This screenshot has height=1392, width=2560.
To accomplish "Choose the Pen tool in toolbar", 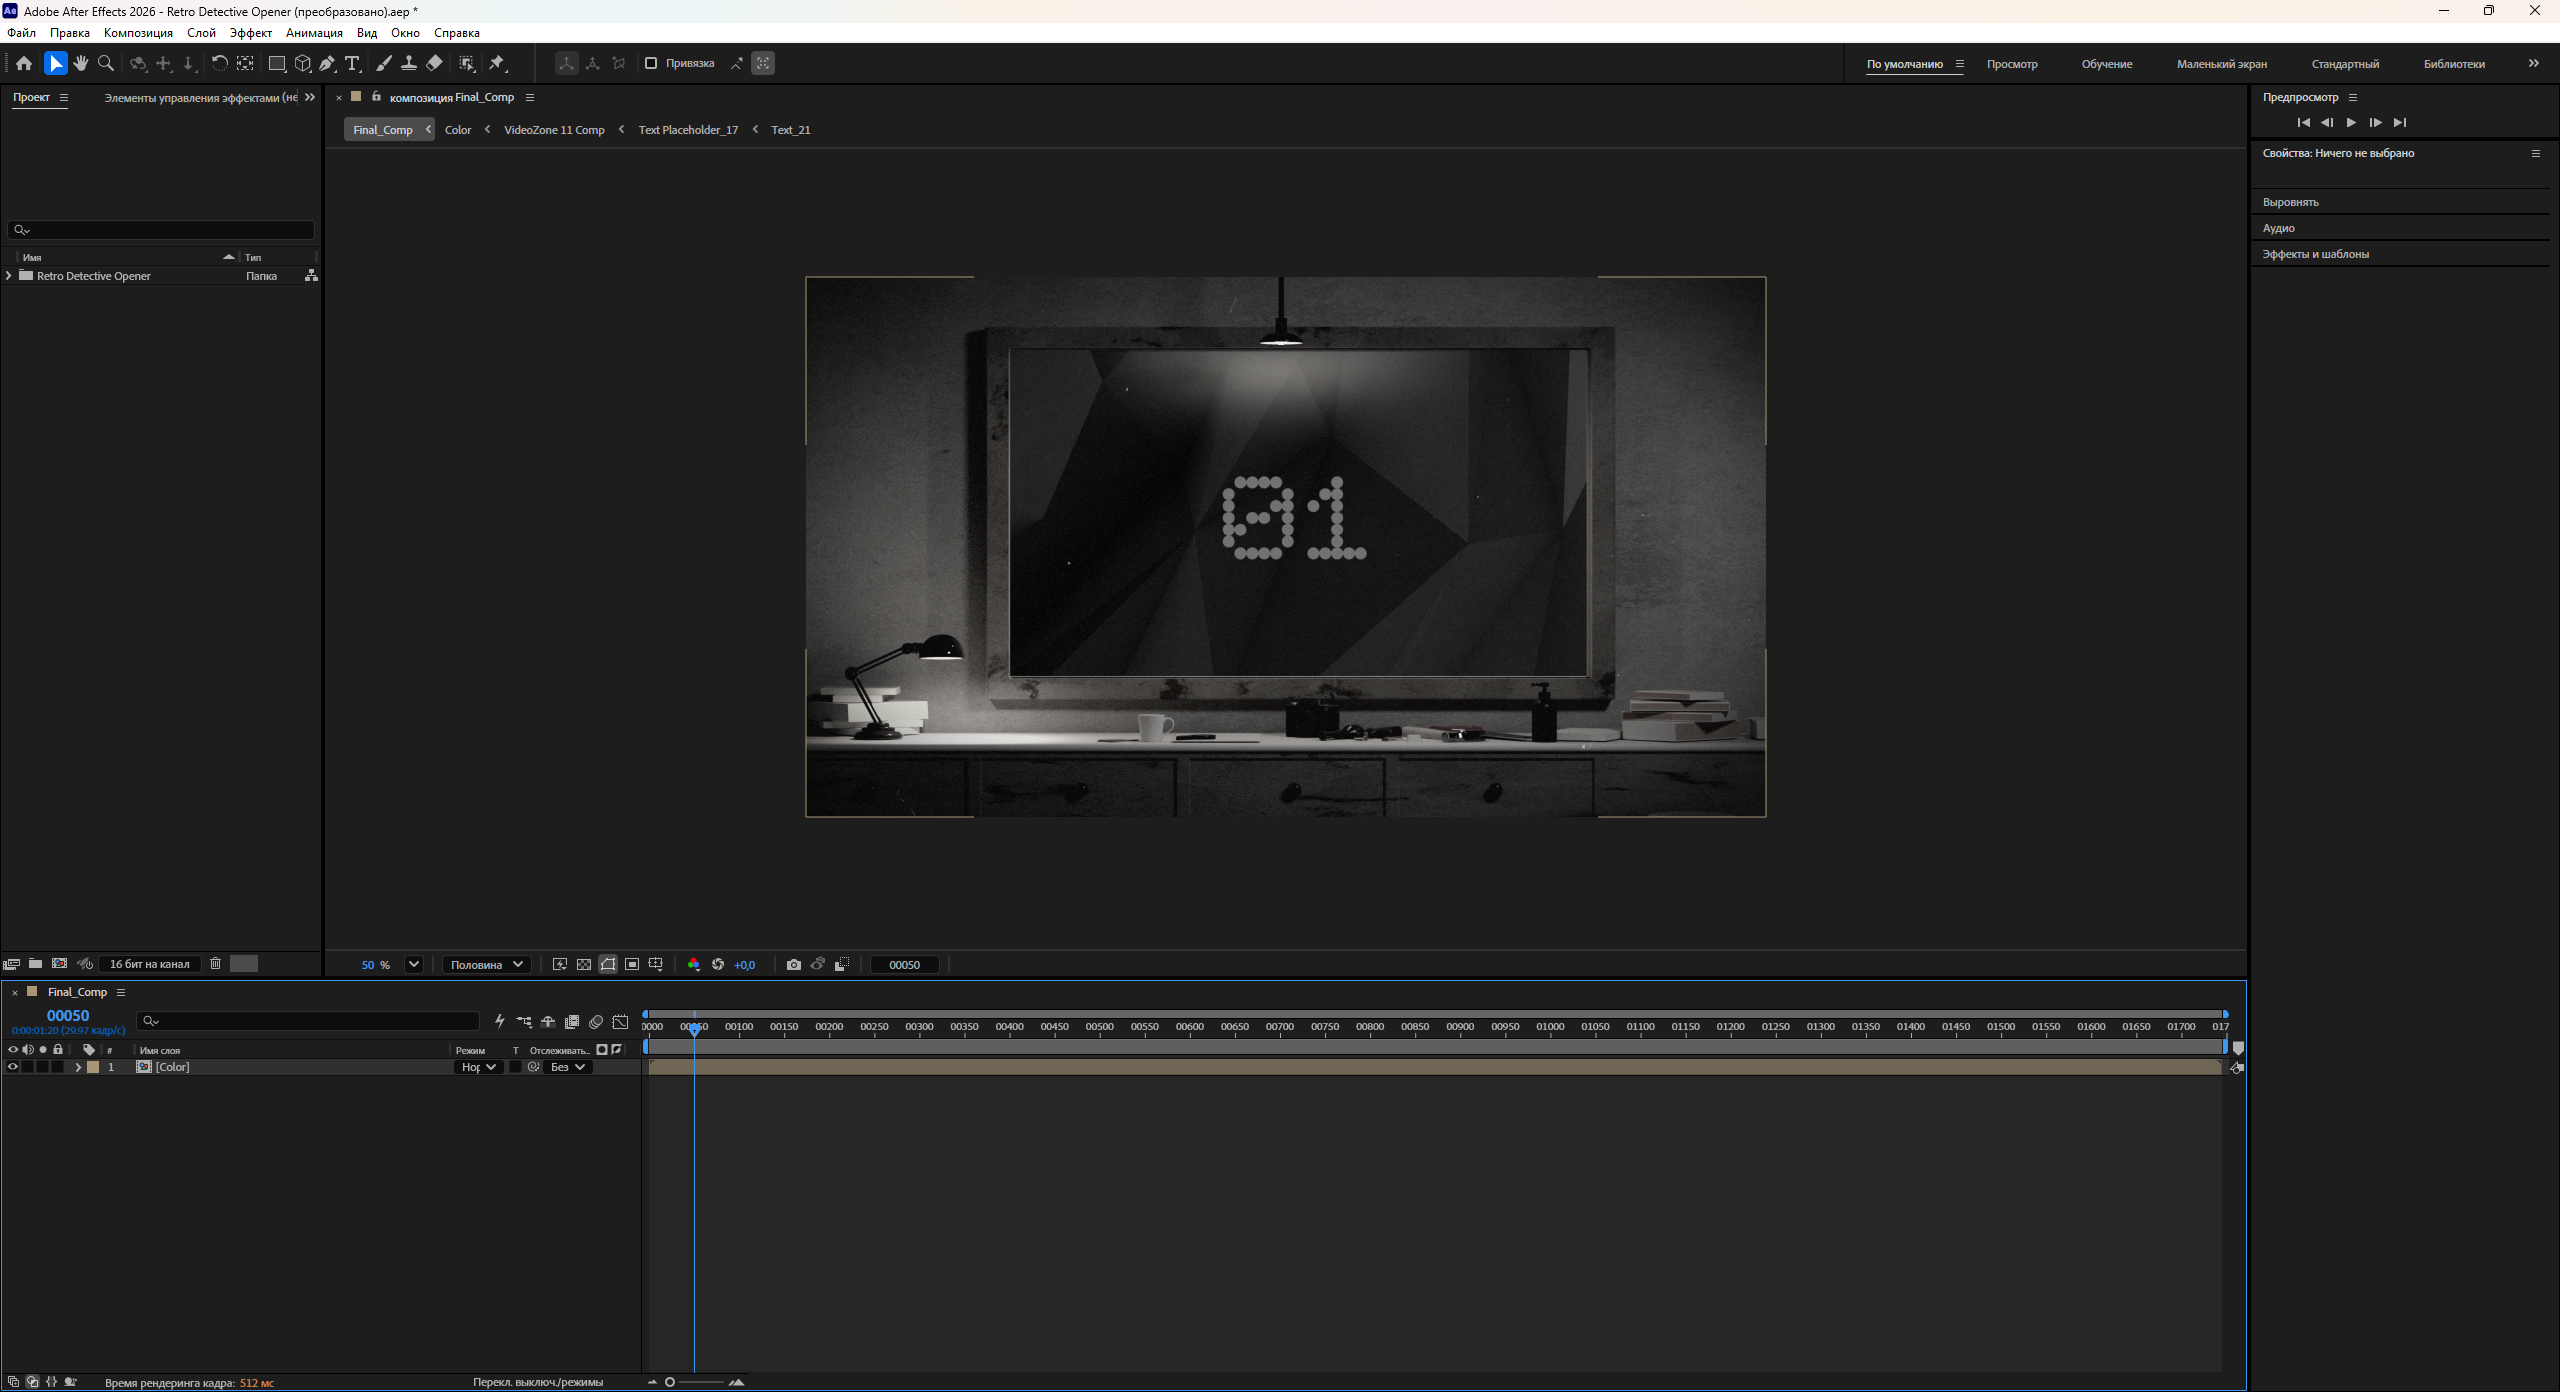I will coord(327,63).
